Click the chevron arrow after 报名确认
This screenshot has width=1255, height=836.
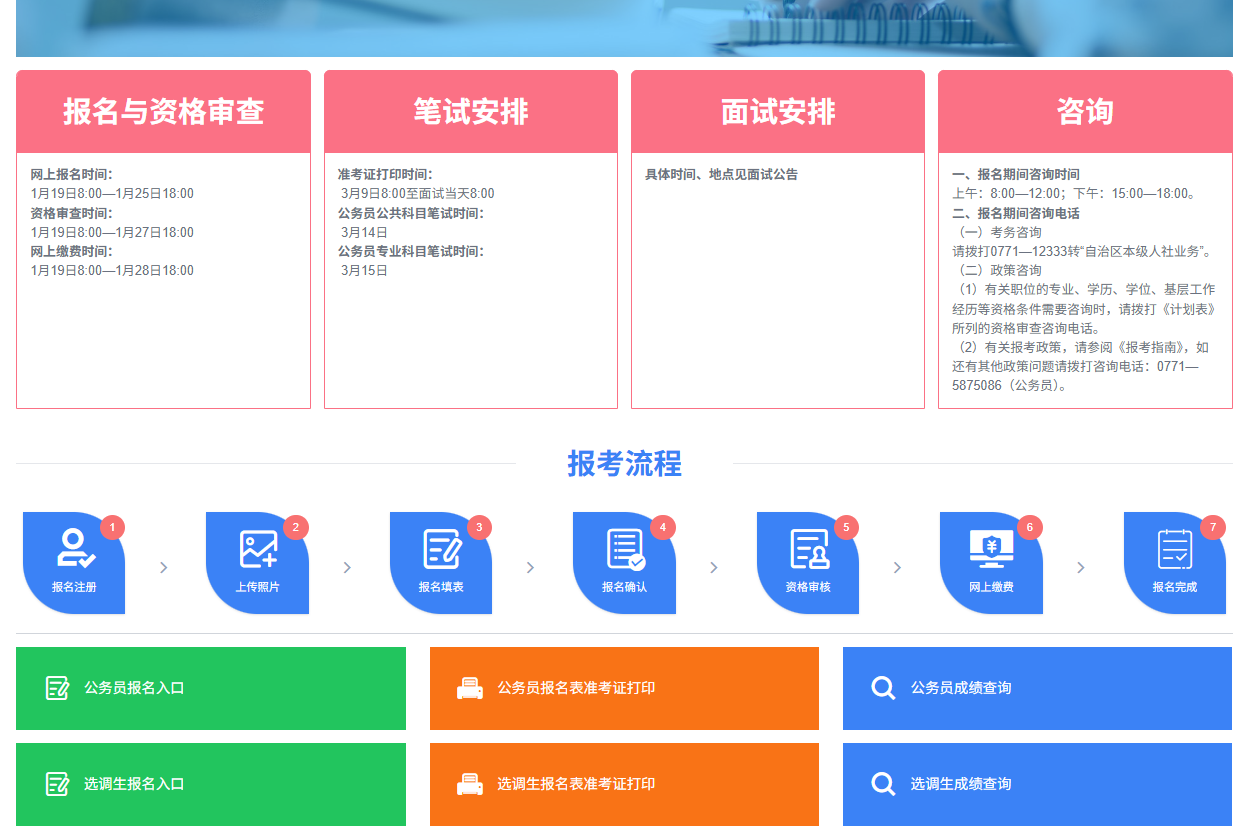pos(714,568)
